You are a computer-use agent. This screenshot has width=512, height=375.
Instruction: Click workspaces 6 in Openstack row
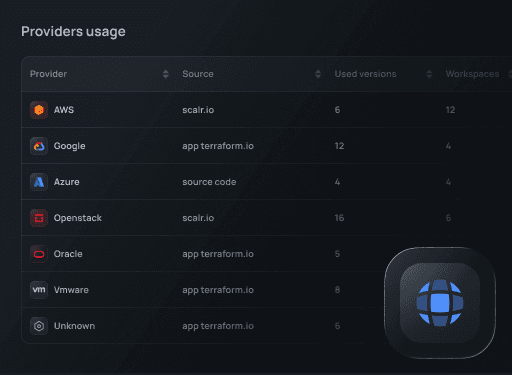448,218
